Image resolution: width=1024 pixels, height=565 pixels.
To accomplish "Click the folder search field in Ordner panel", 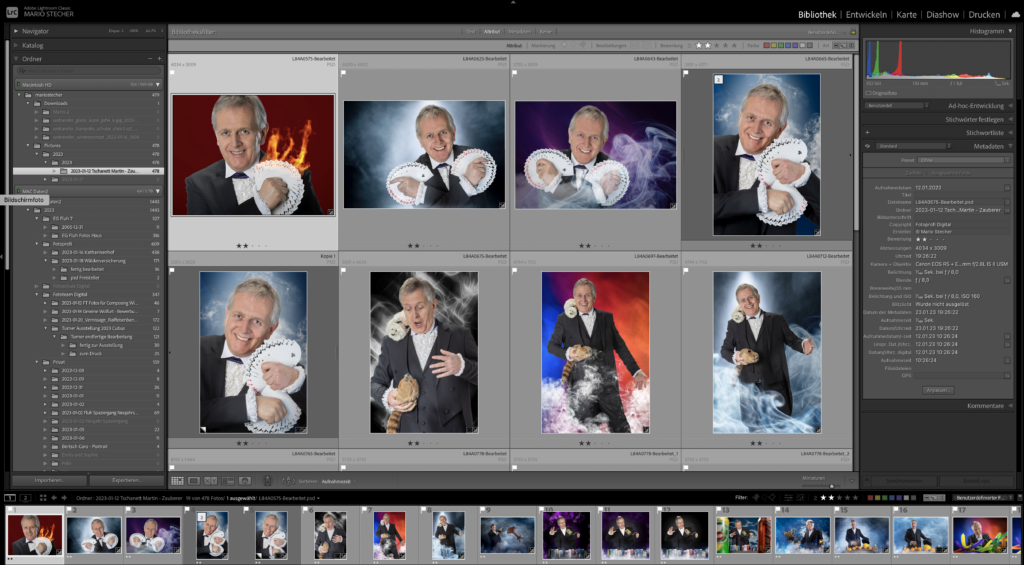I will click(x=89, y=71).
